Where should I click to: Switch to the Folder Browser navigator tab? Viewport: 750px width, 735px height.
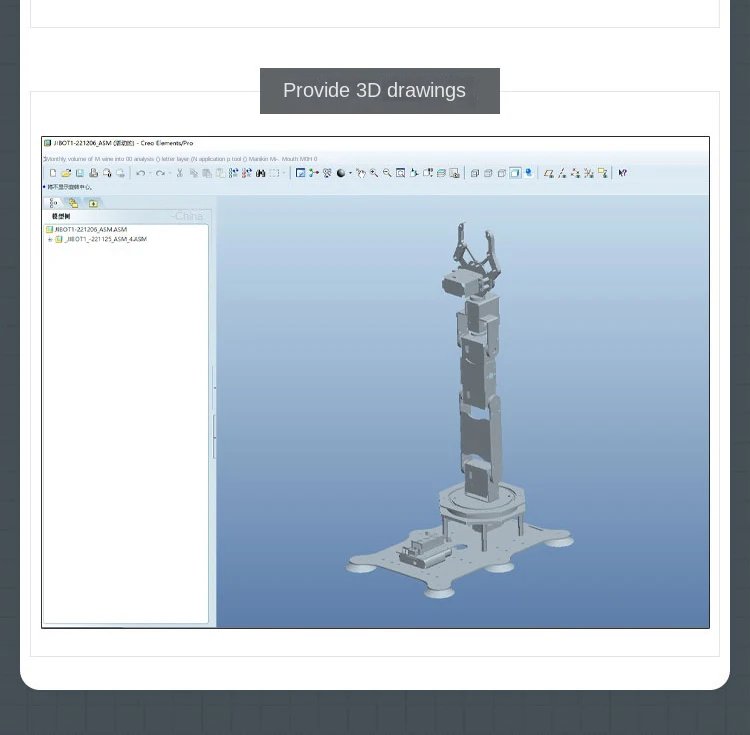click(73, 203)
